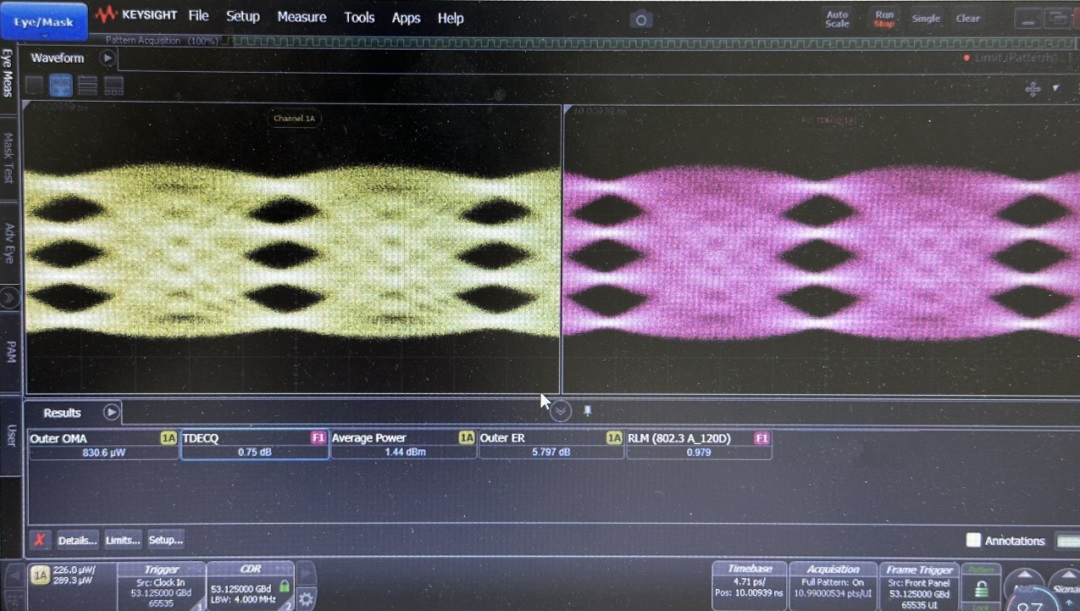The height and width of the screenshot is (611, 1080).
Task: Open dropdown arrow next to the pan icon
Action: coord(1056,88)
